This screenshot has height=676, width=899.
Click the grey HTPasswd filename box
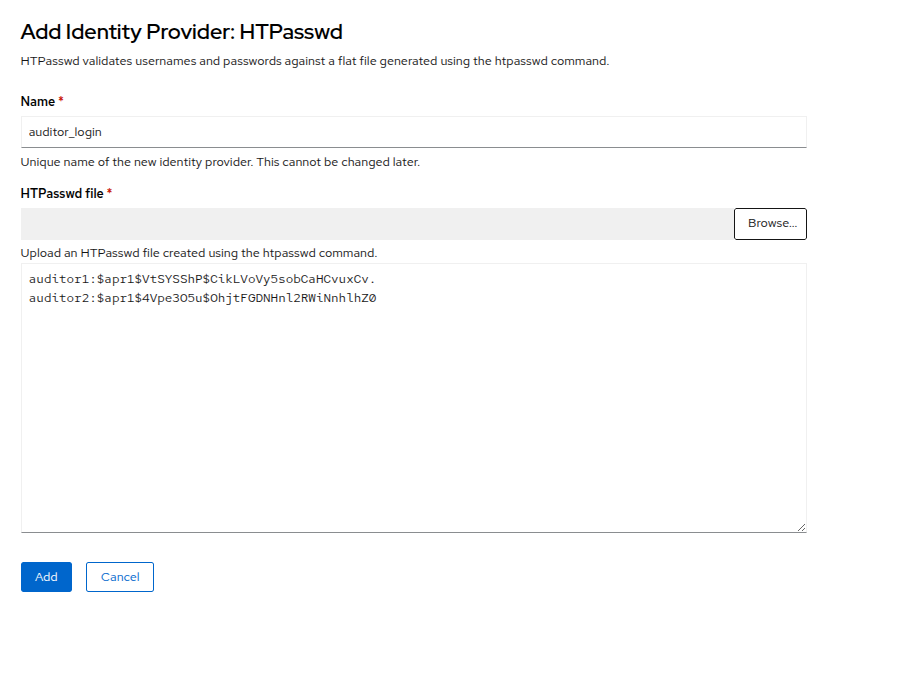(x=377, y=224)
